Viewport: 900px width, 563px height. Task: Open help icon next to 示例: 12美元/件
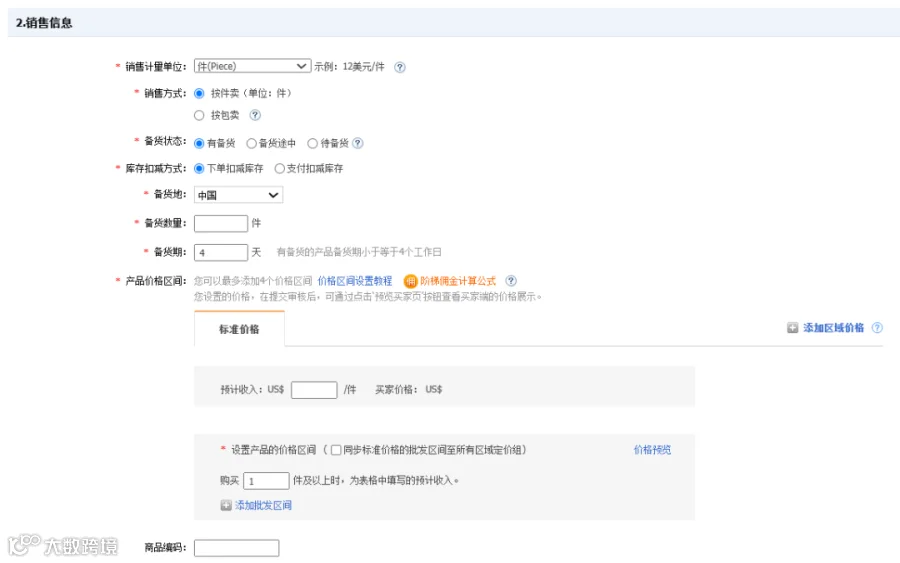(400, 67)
